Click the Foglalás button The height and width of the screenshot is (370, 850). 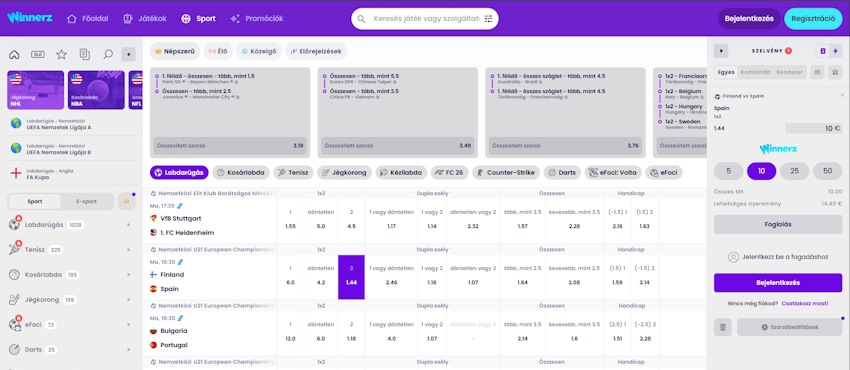(x=778, y=224)
